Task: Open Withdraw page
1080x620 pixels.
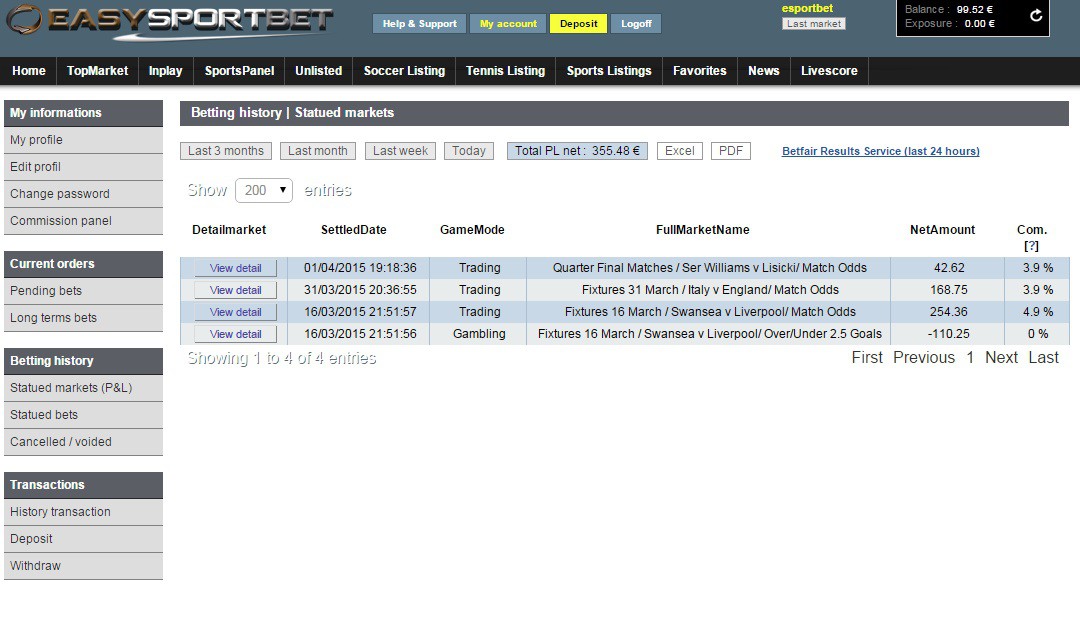Action: click(83, 566)
